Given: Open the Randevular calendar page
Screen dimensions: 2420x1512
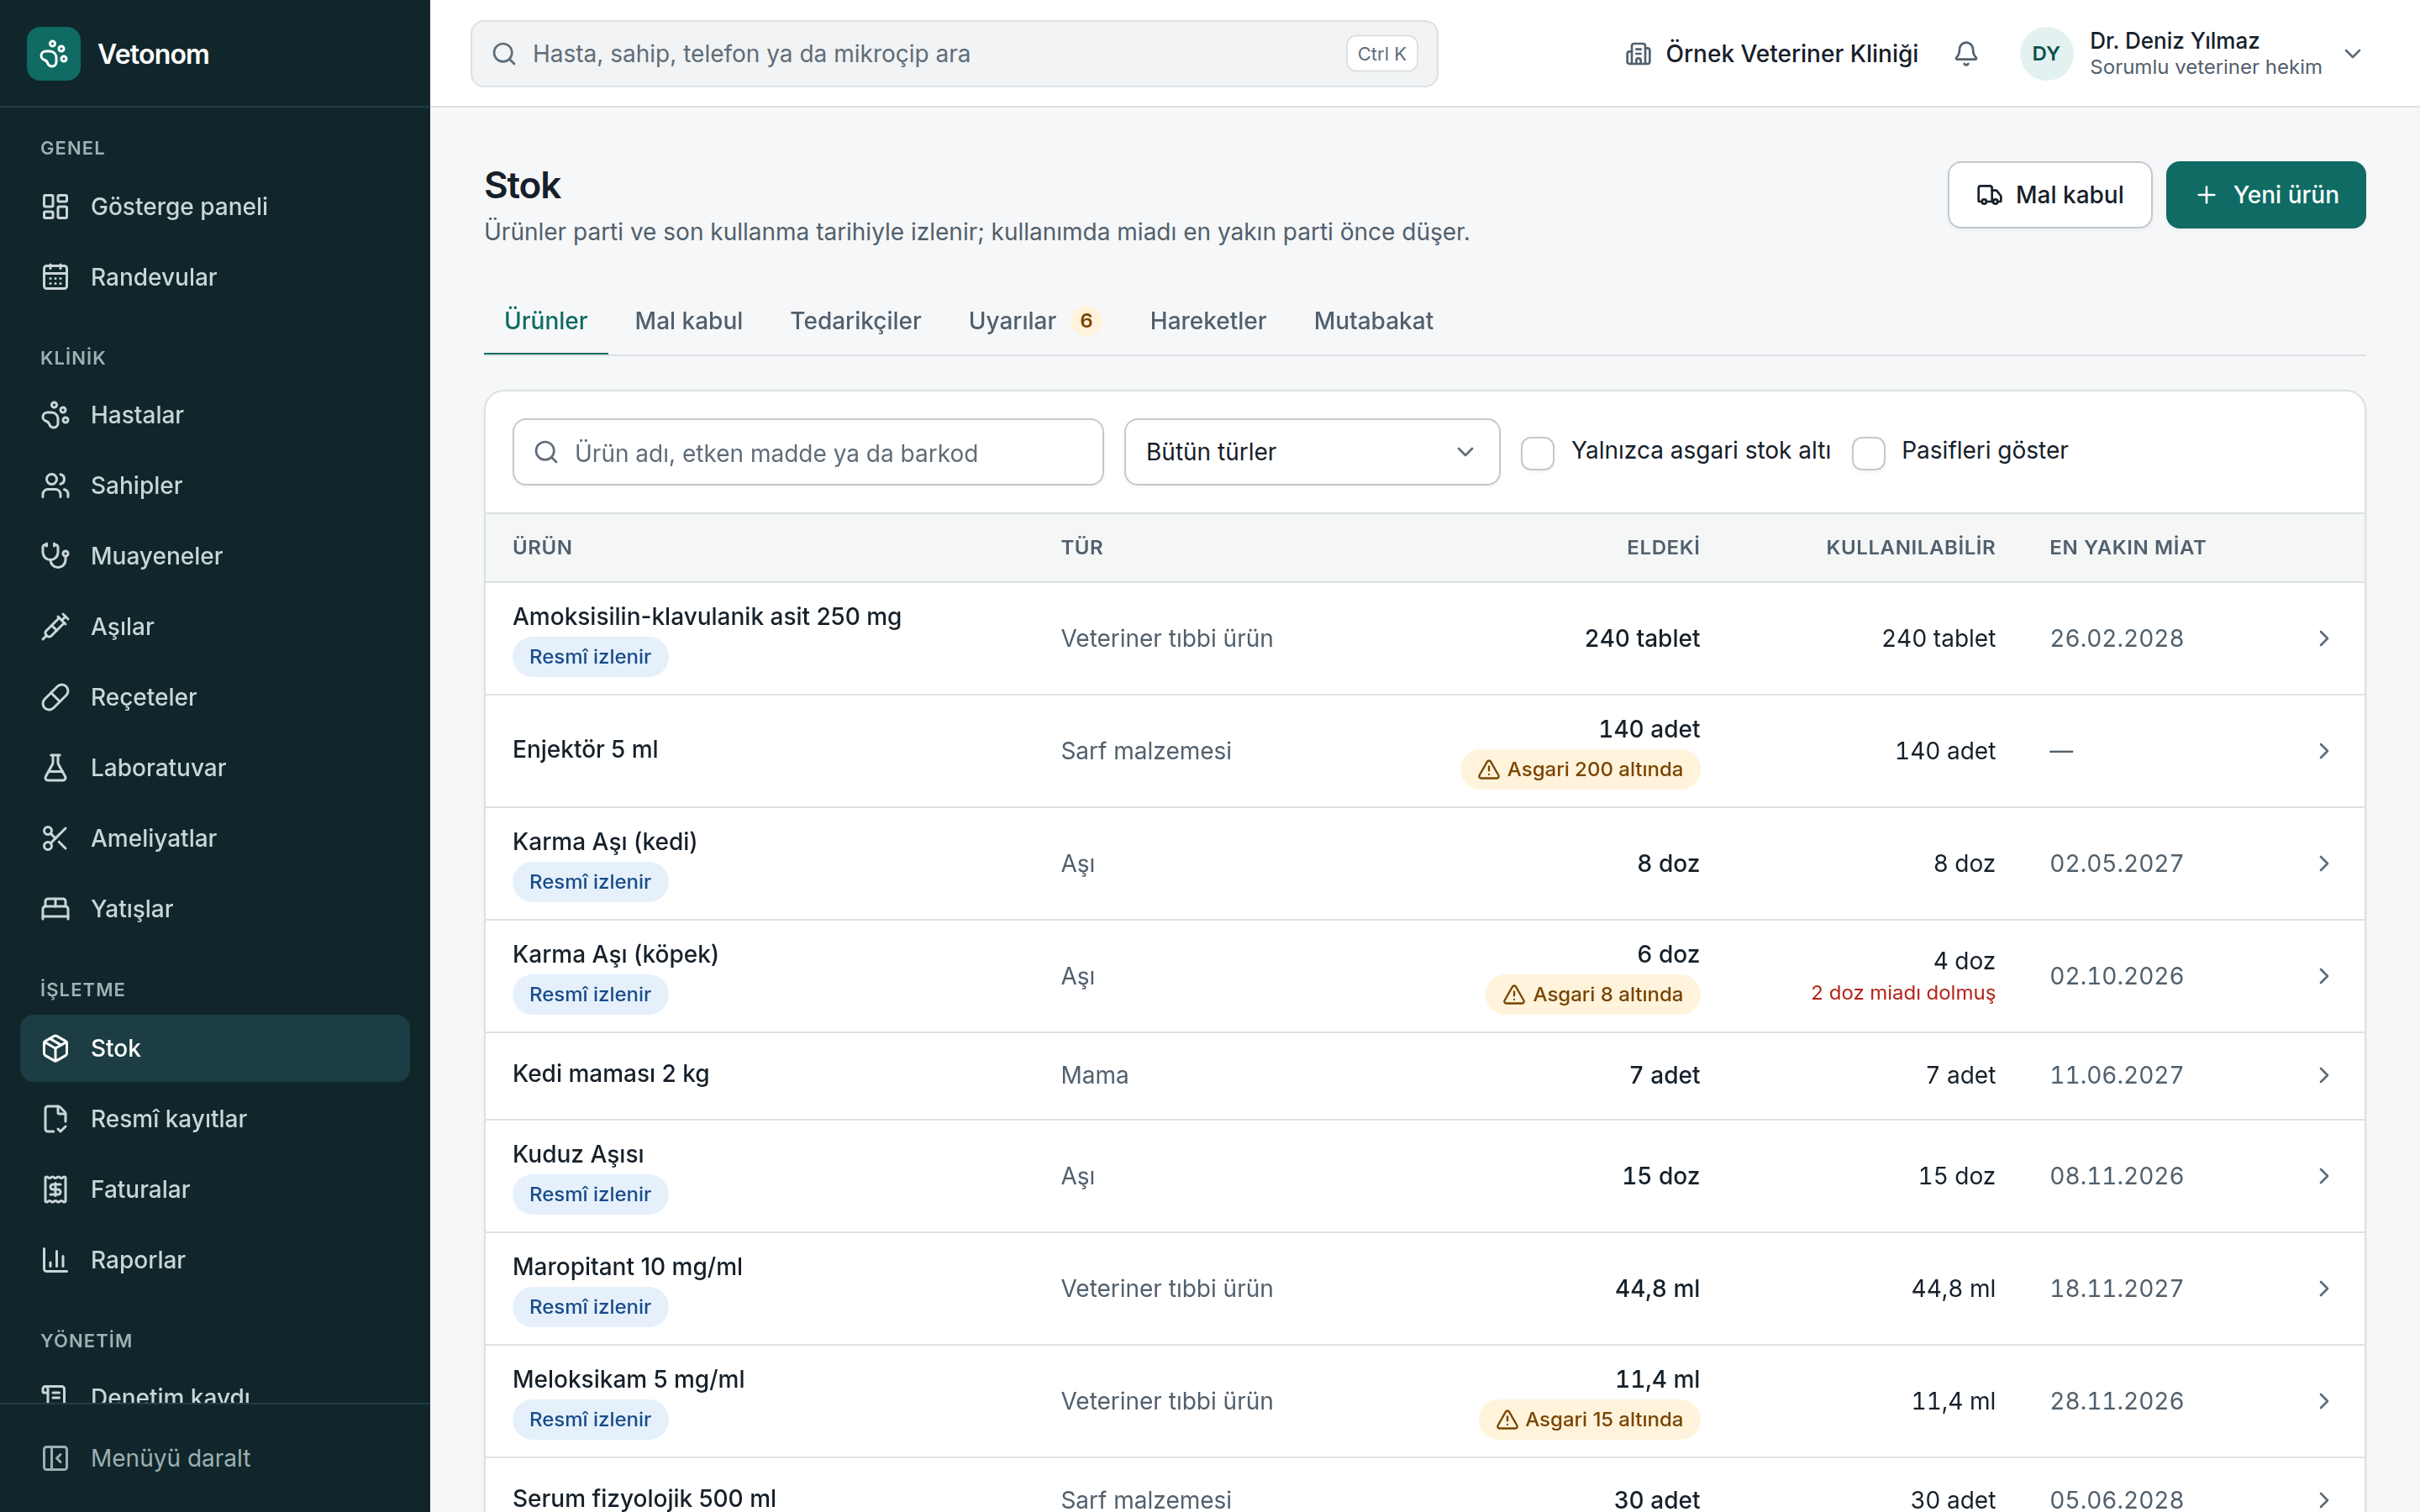Looking at the screenshot, I should point(215,277).
